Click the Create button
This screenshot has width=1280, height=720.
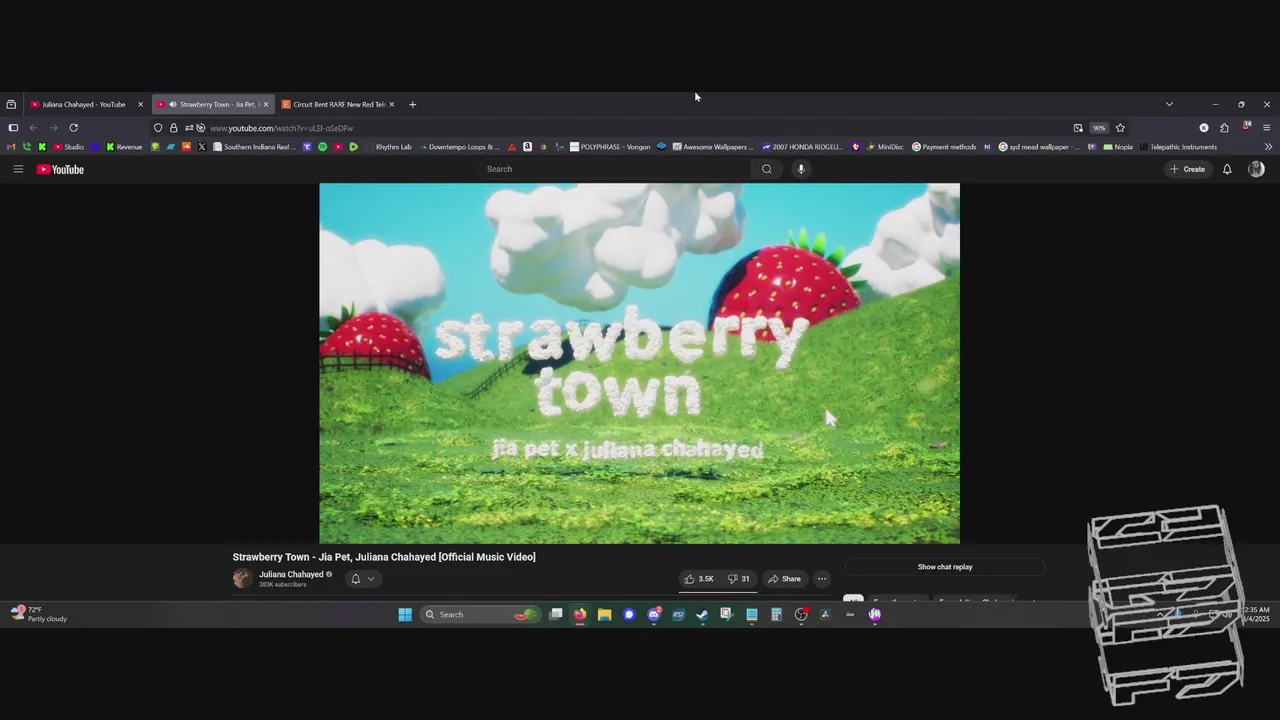tap(1188, 169)
